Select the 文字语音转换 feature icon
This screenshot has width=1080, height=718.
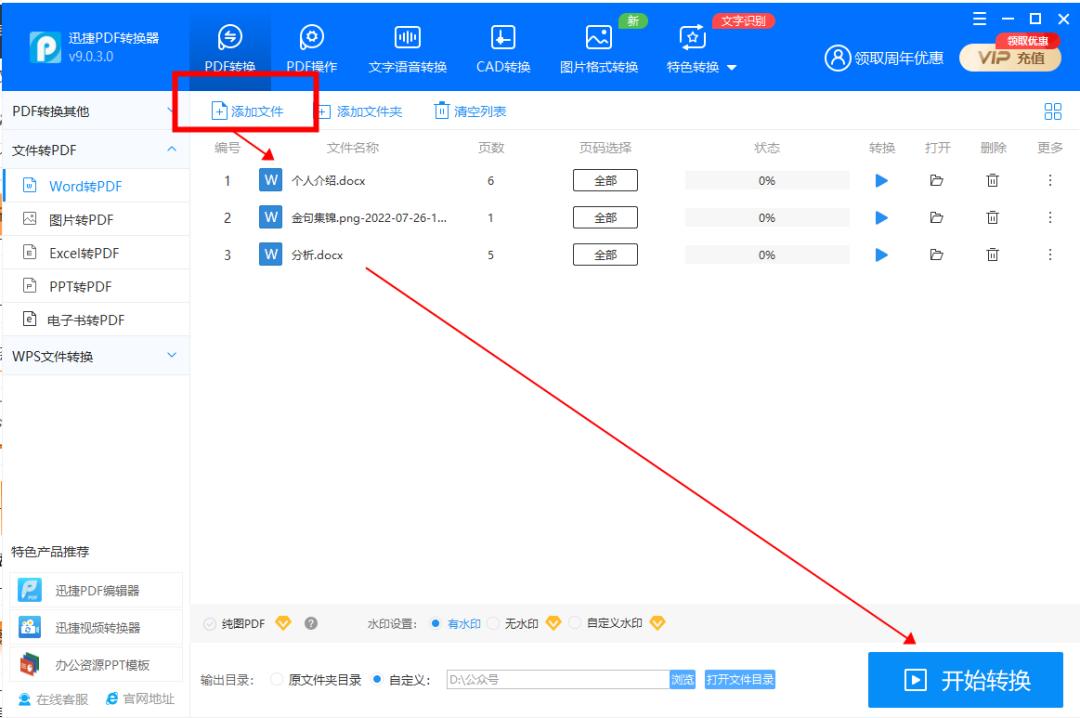coord(406,40)
